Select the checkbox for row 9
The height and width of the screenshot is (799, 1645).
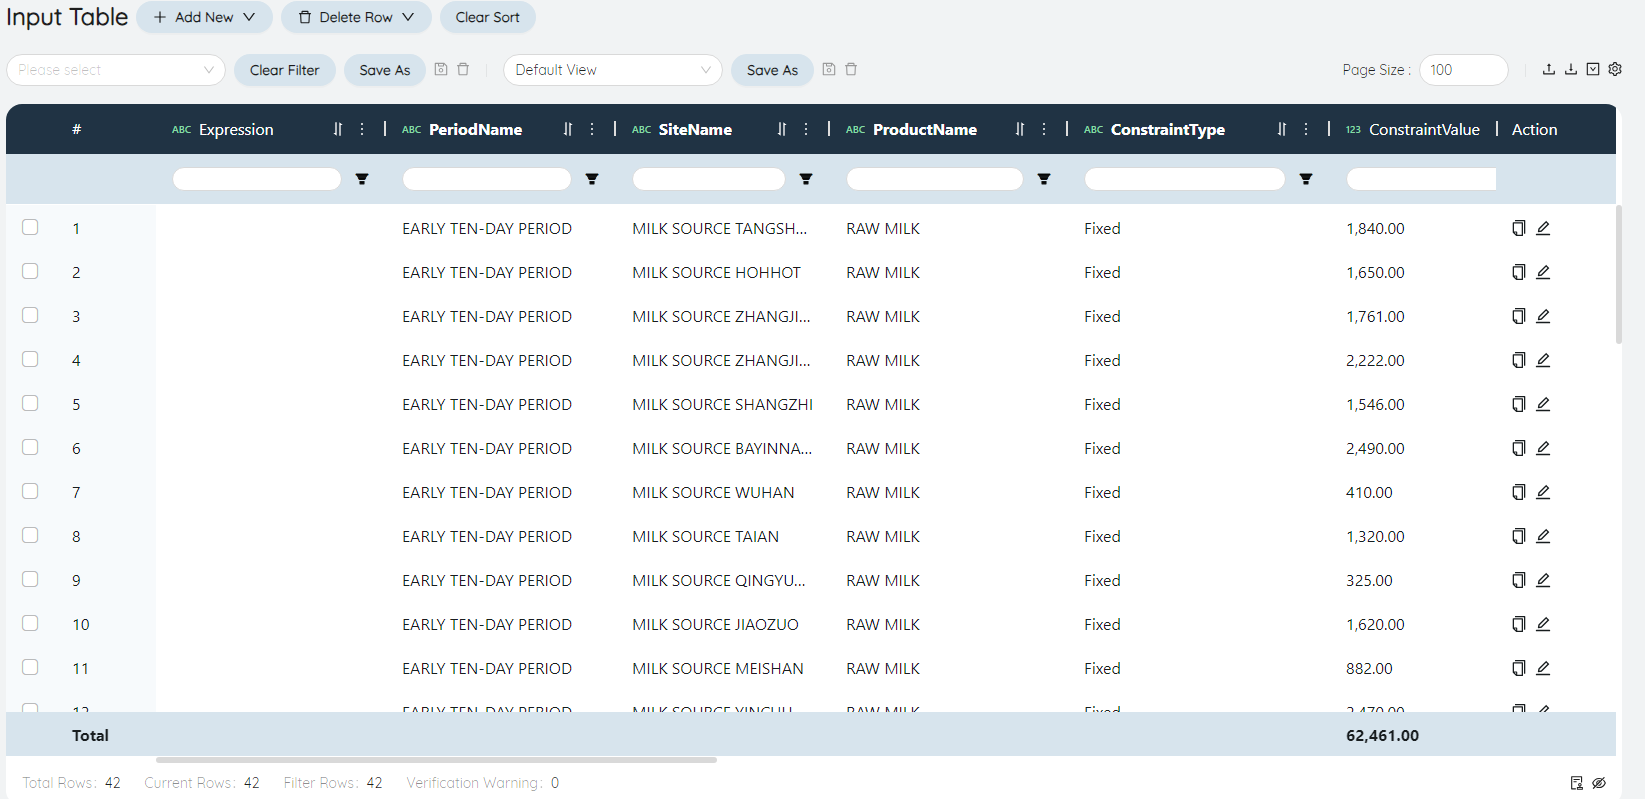click(x=30, y=579)
